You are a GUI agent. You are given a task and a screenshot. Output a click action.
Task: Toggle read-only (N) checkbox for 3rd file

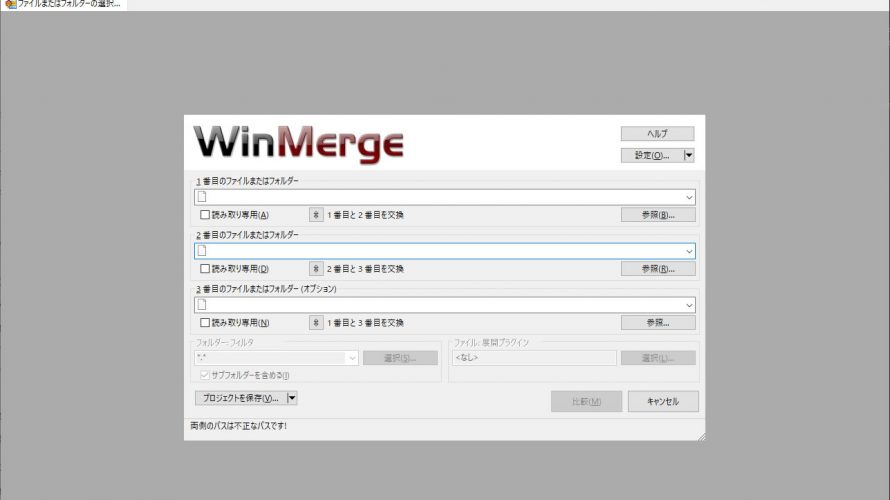205,322
